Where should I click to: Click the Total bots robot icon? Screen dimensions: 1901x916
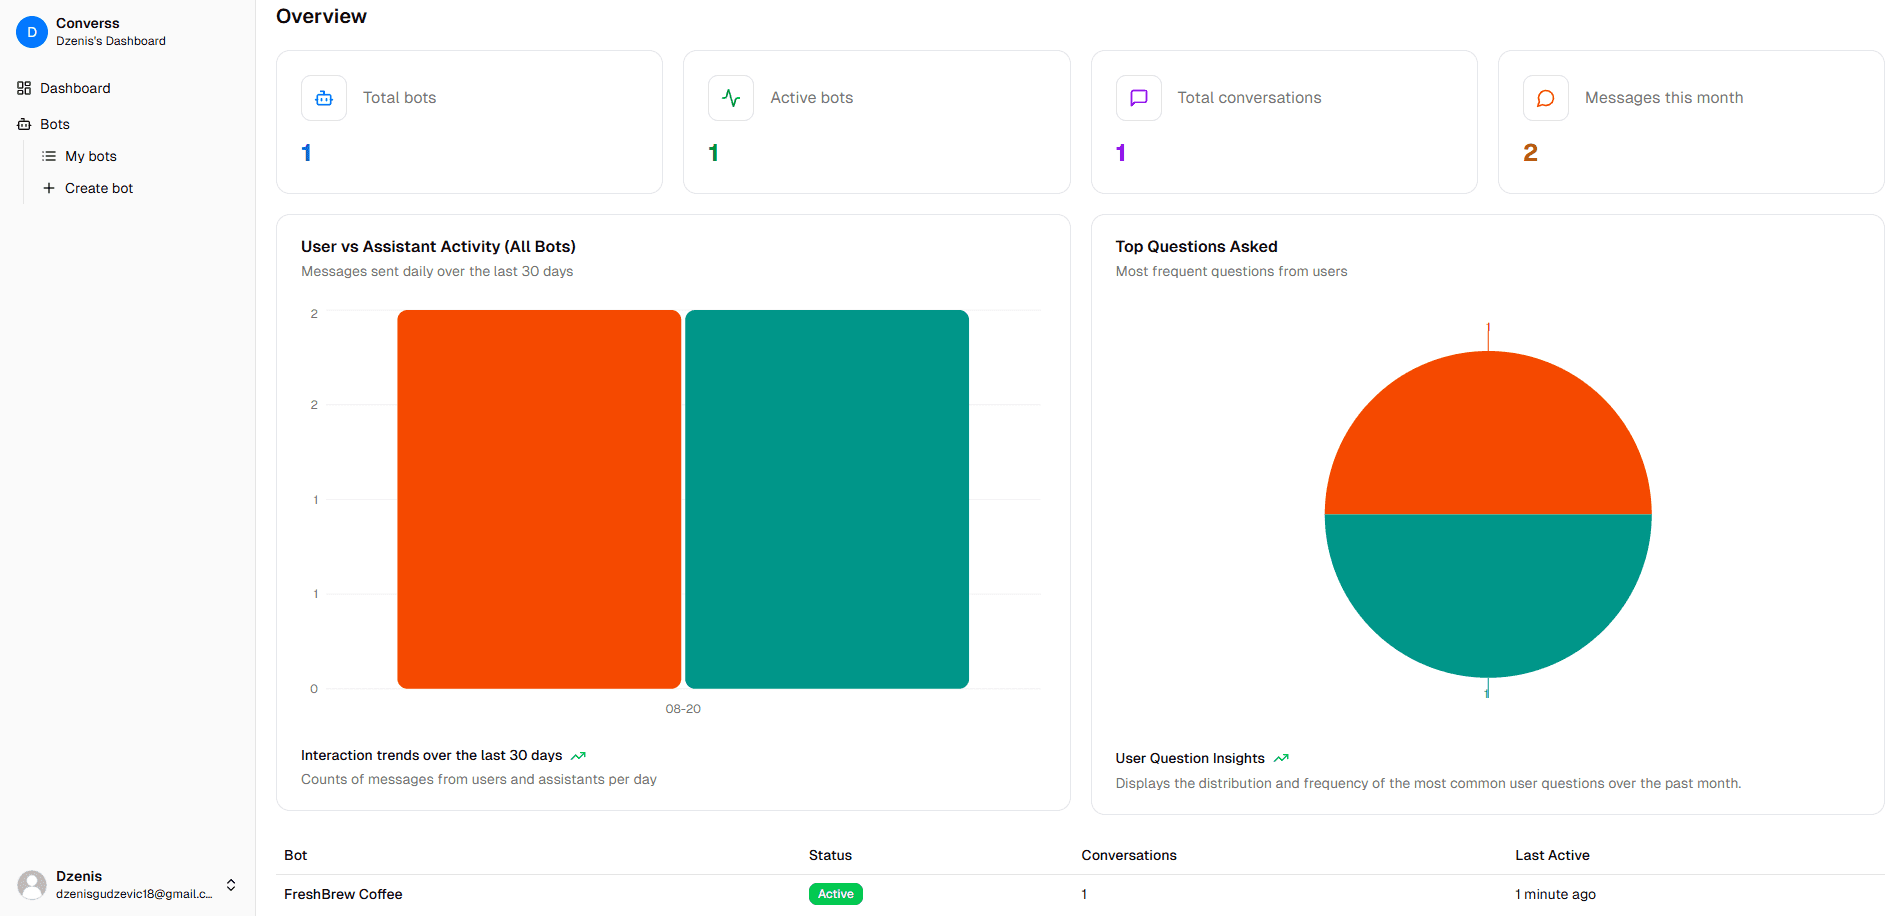click(x=324, y=98)
